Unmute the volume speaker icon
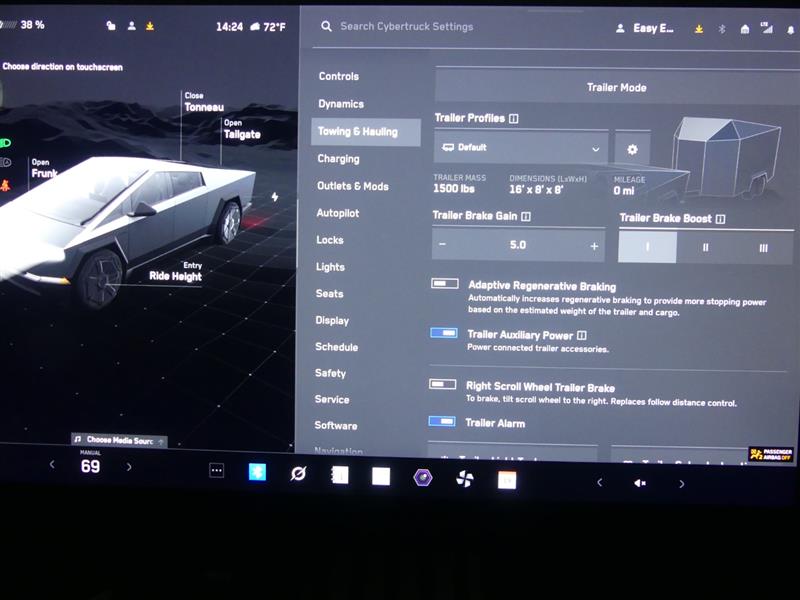This screenshot has height=600, width=800. click(640, 483)
